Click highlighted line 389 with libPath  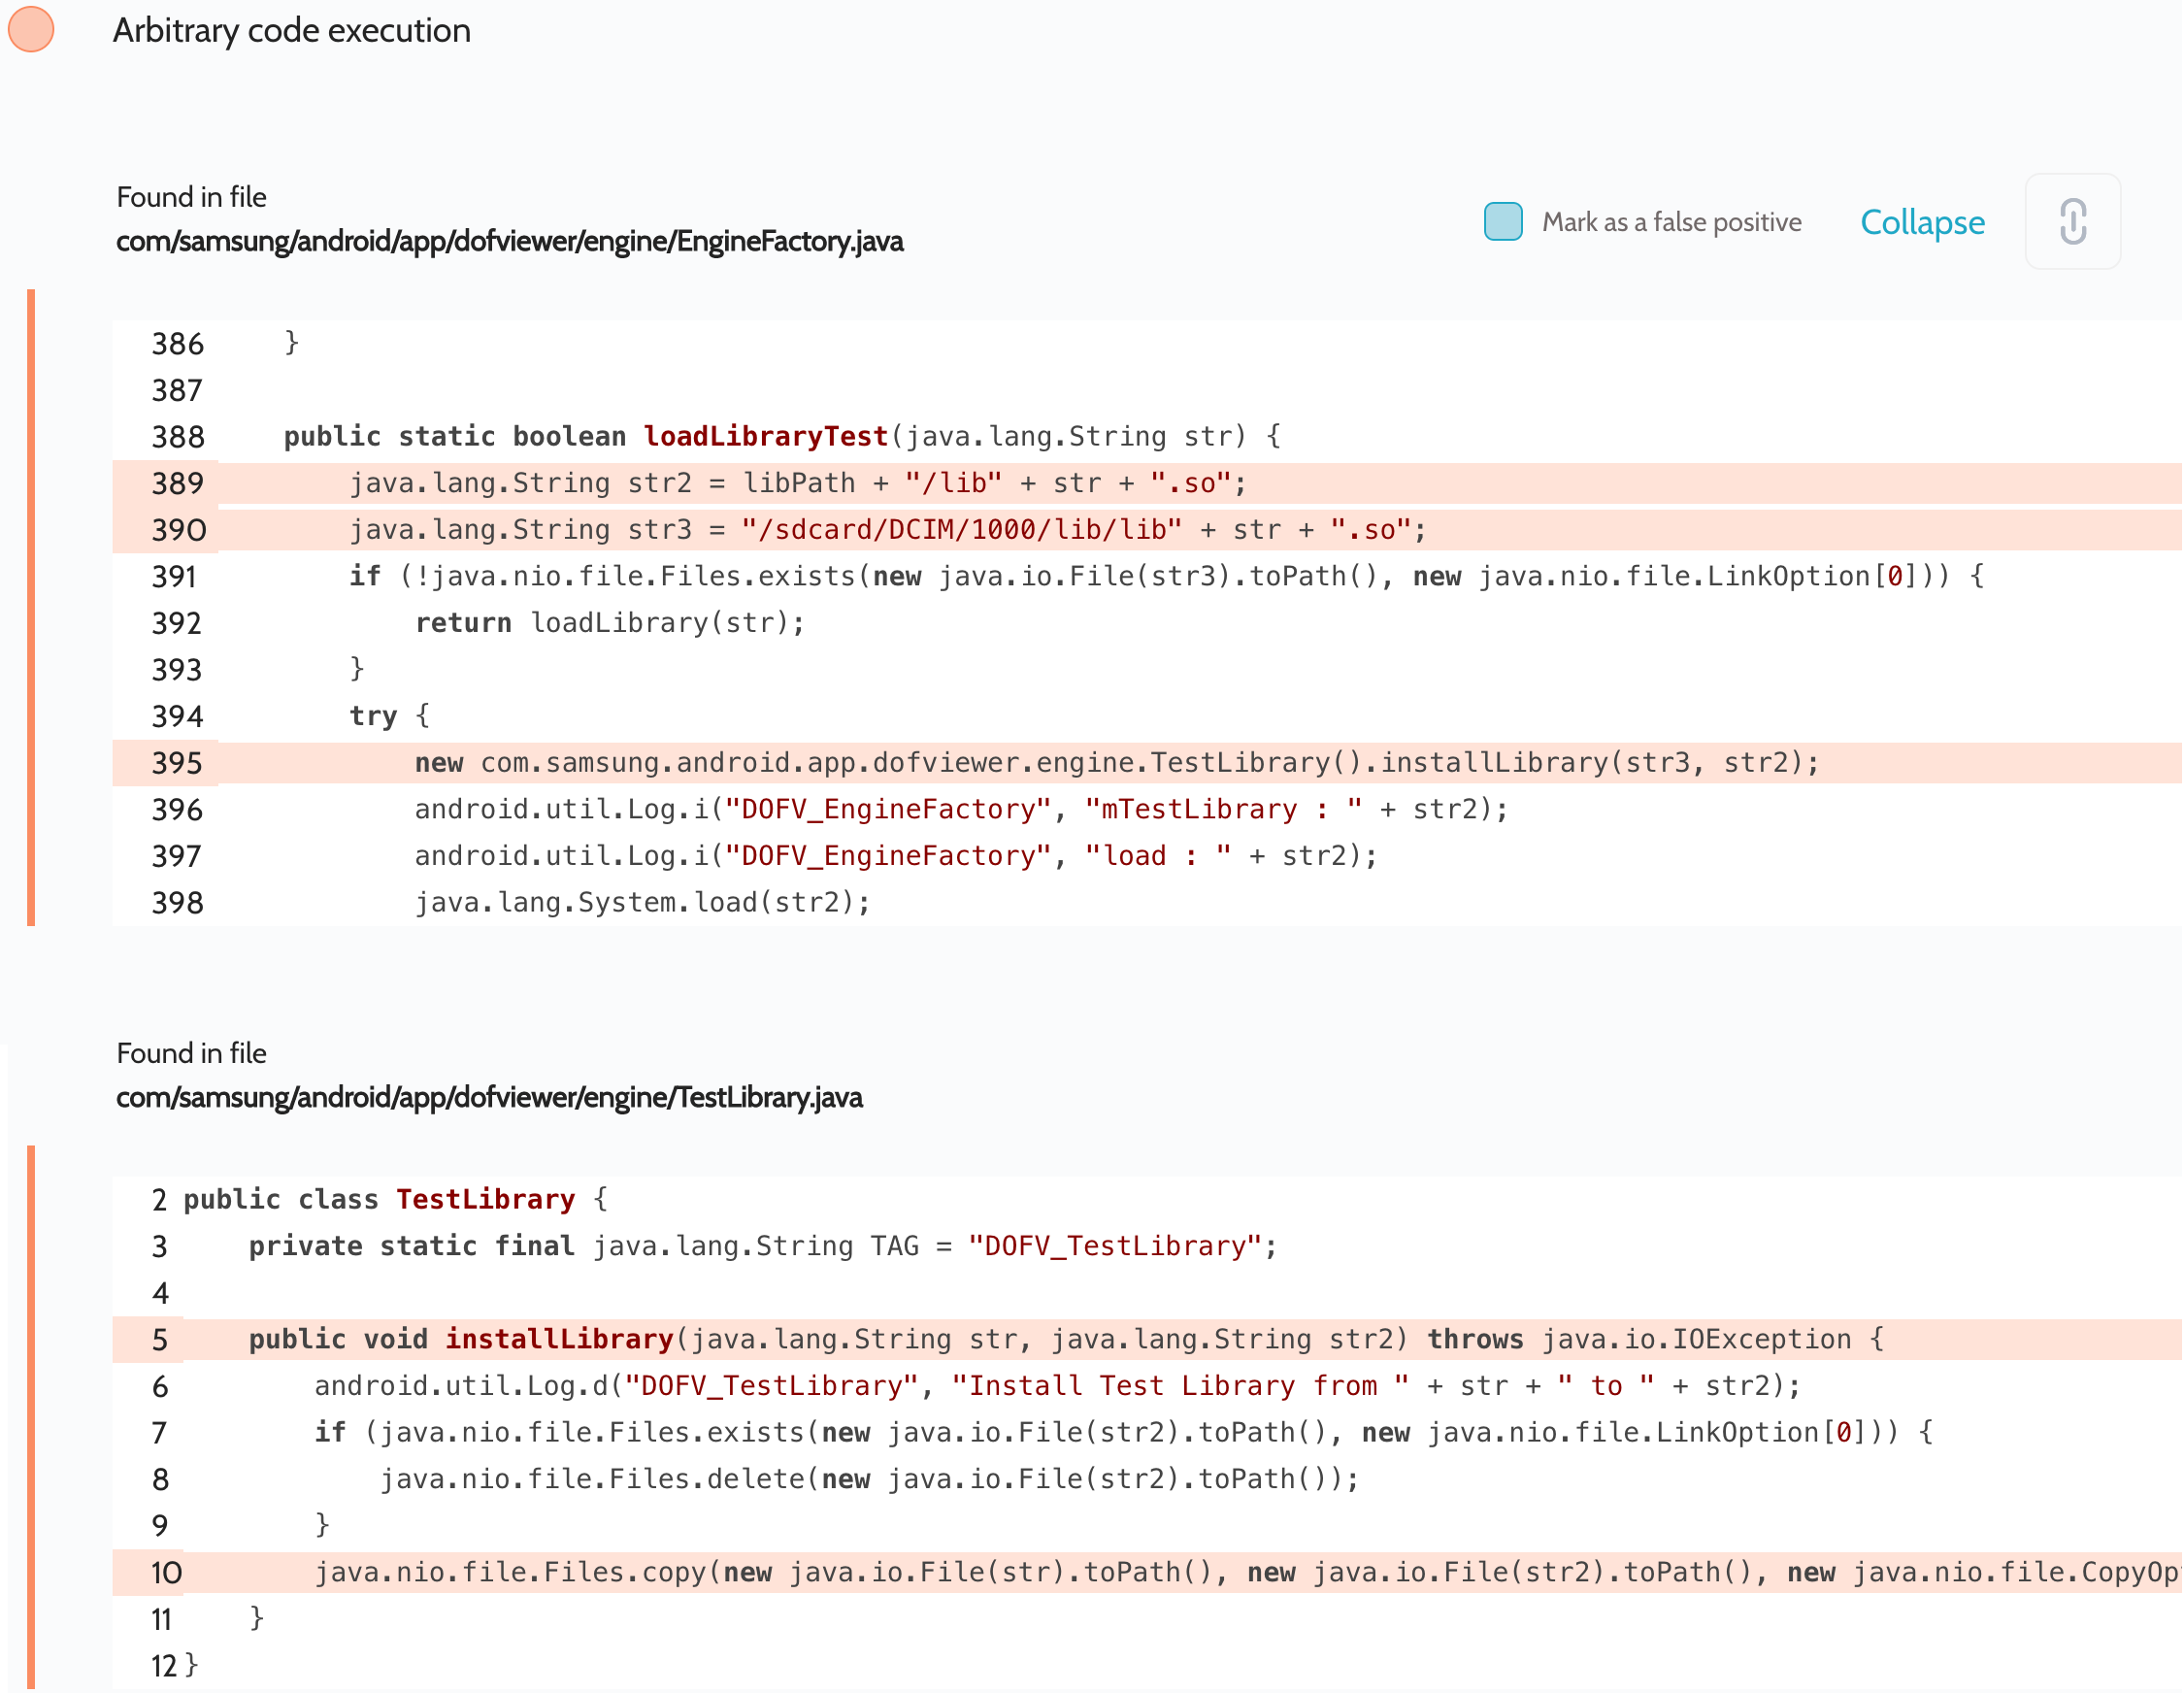(797, 483)
